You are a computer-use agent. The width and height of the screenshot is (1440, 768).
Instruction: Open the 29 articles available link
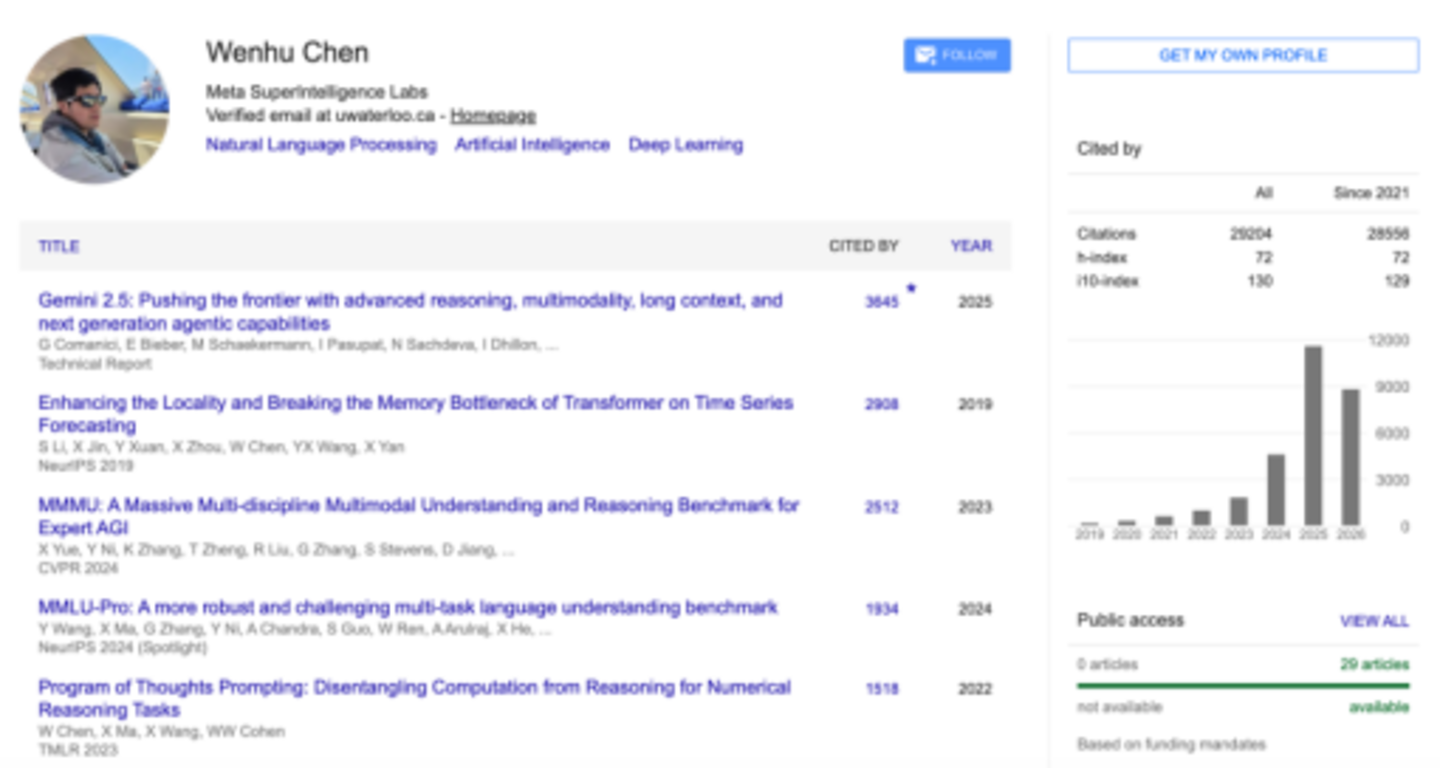[1375, 664]
